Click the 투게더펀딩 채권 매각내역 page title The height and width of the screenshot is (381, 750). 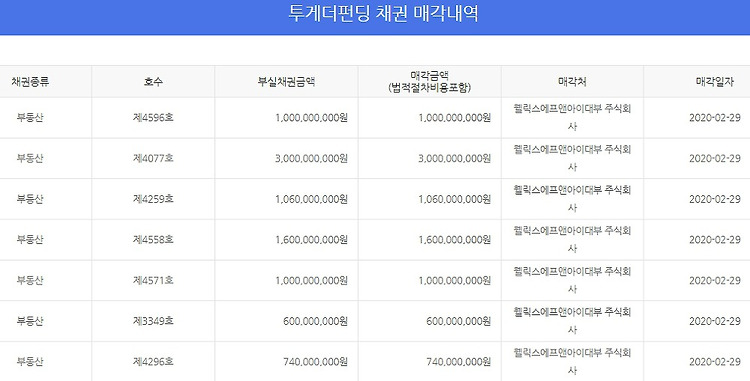click(x=383, y=13)
